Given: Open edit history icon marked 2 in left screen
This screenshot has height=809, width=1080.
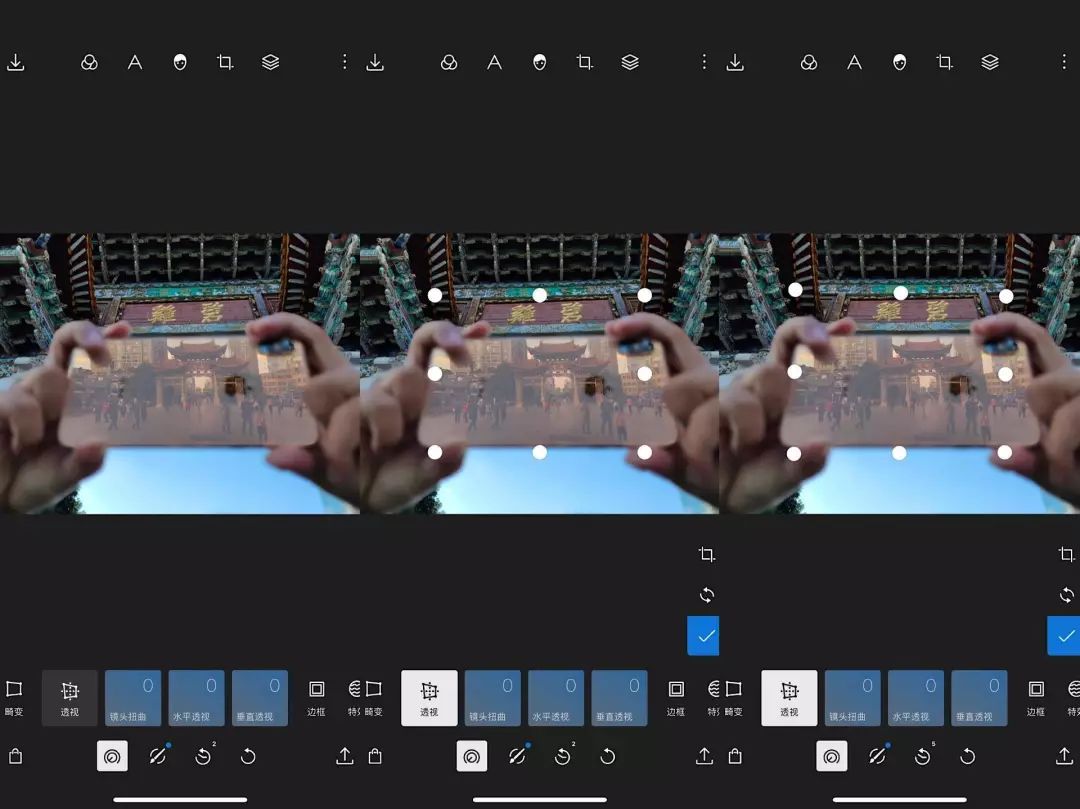Looking at the screenshot, I should point(204,756).
